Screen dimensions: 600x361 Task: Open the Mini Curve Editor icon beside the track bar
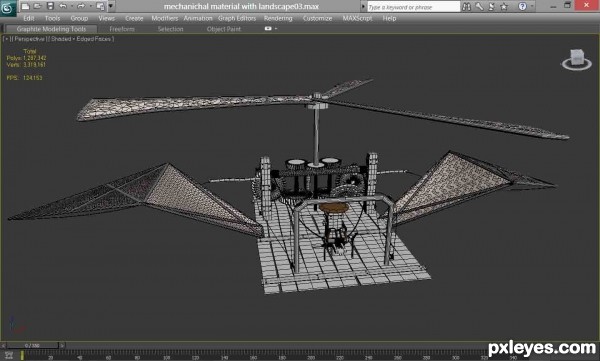pos(8,356)
